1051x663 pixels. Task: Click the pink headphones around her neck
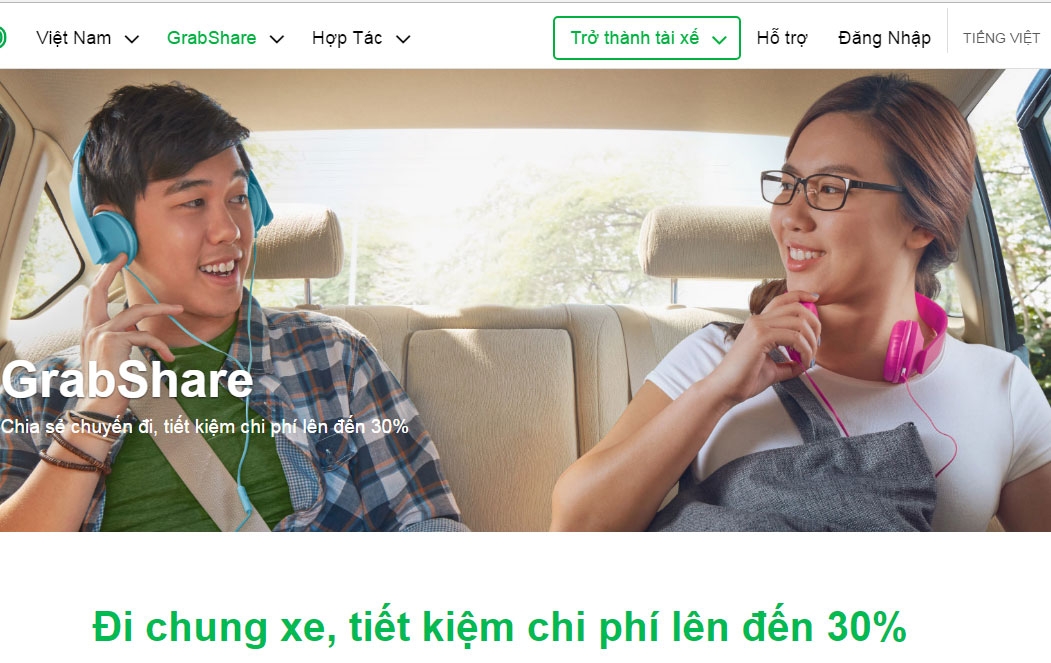[891, 339]
